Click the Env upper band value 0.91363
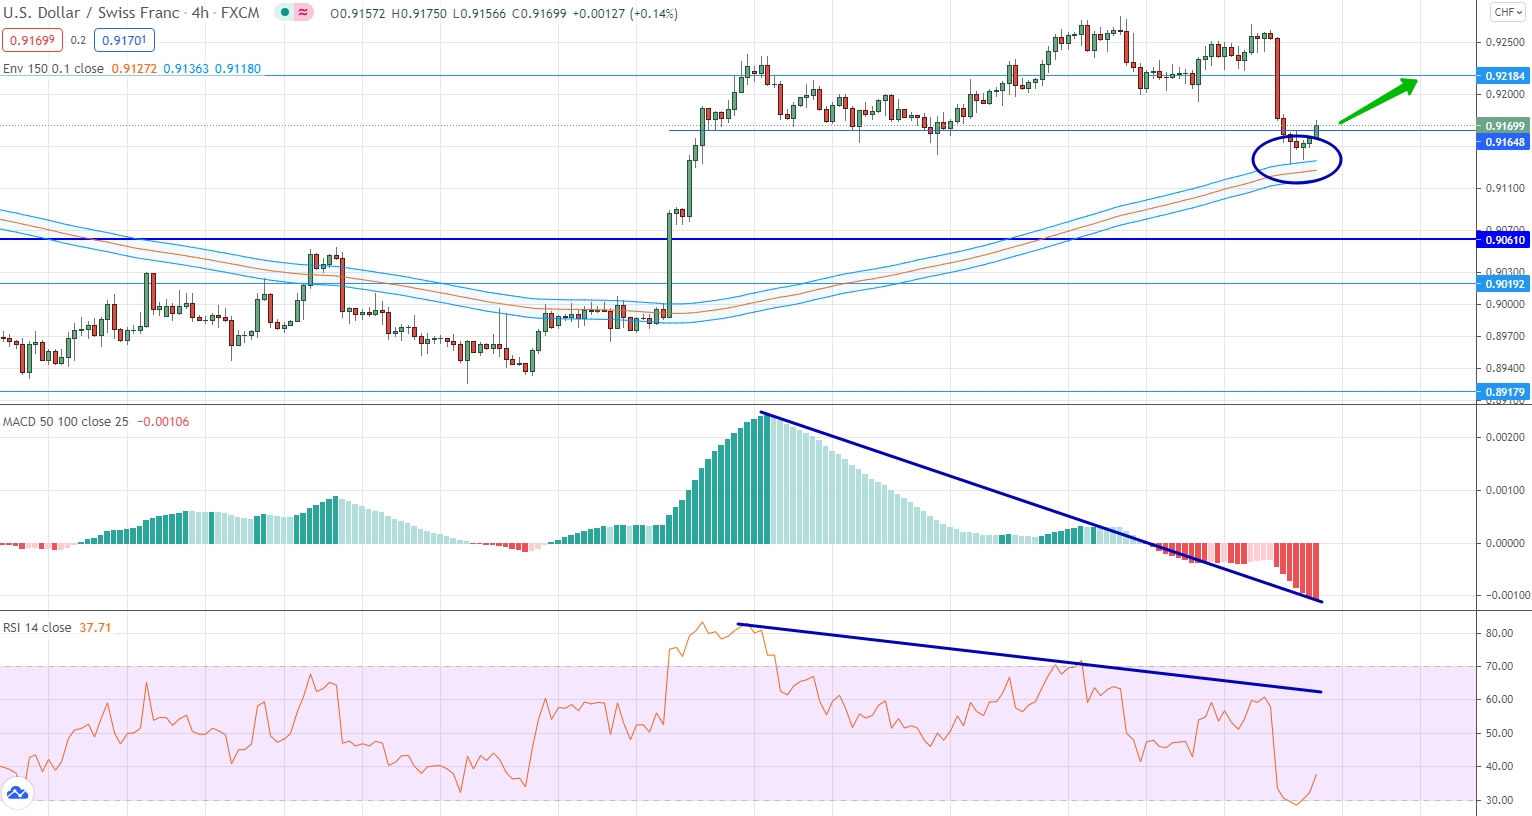 (x=186, y=69)
